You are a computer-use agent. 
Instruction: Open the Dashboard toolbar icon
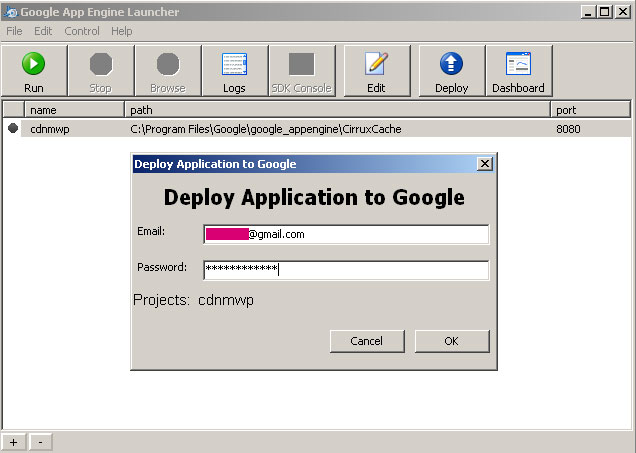point(518,64)
